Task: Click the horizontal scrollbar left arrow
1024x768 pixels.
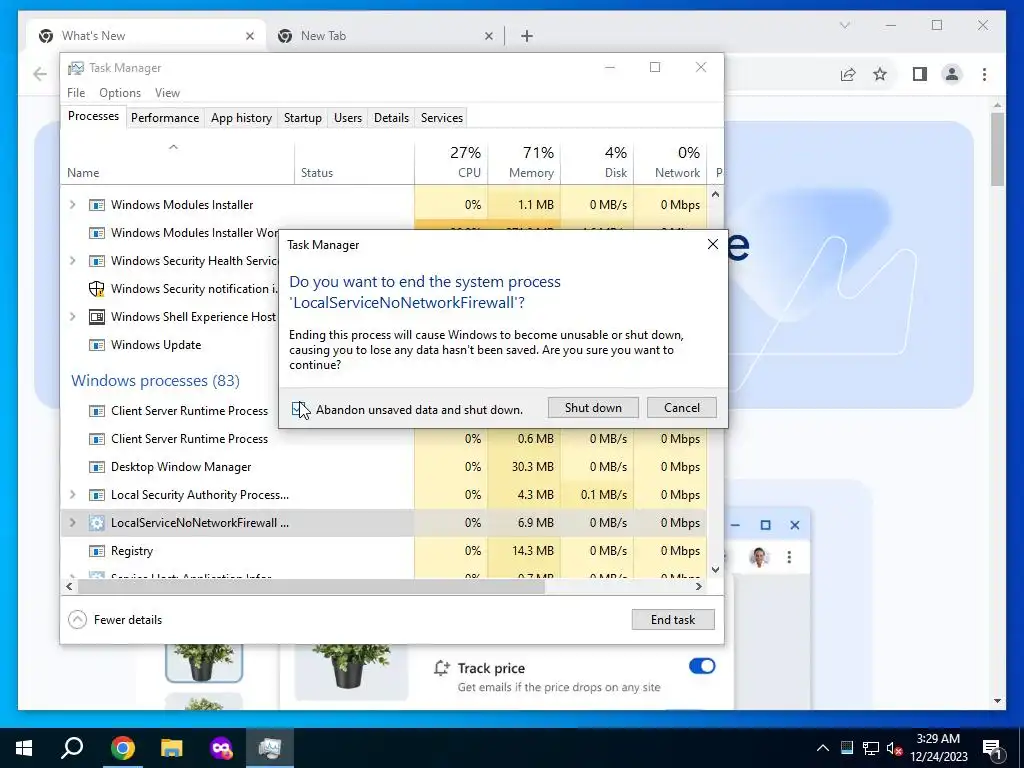Action: [x=69, y=586]
